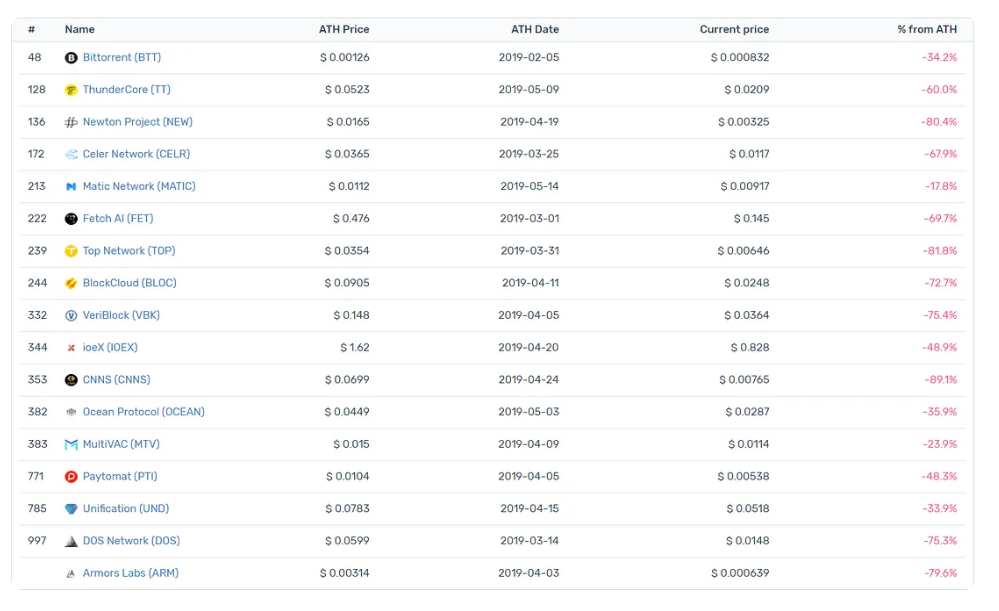Open the Unification (UND) link
The image size is (999, 611).
pyautogui.click(x=126, y=508)
